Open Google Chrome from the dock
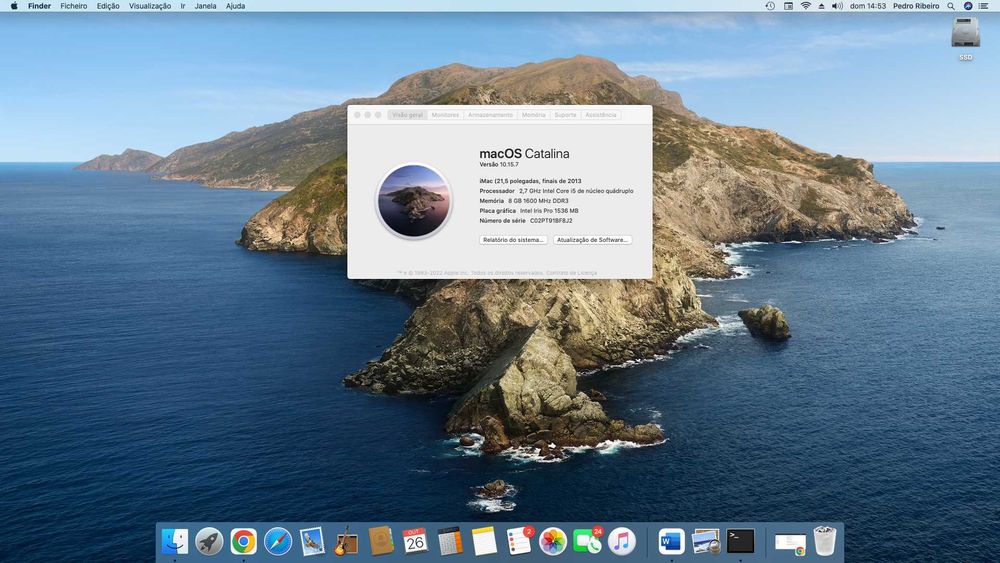The width and height of the screenshot is (1000, 563). coord(243,541)
